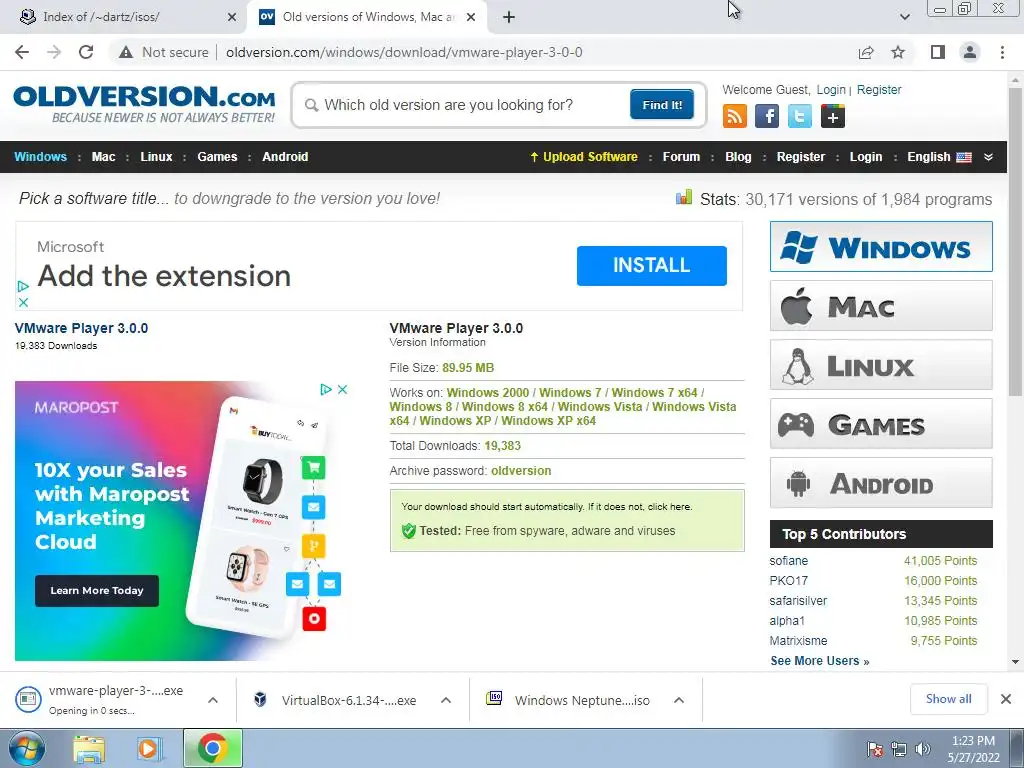1024x768 pixels.
Task: Click the volume speaker tray icon
Action: point(923,749)
